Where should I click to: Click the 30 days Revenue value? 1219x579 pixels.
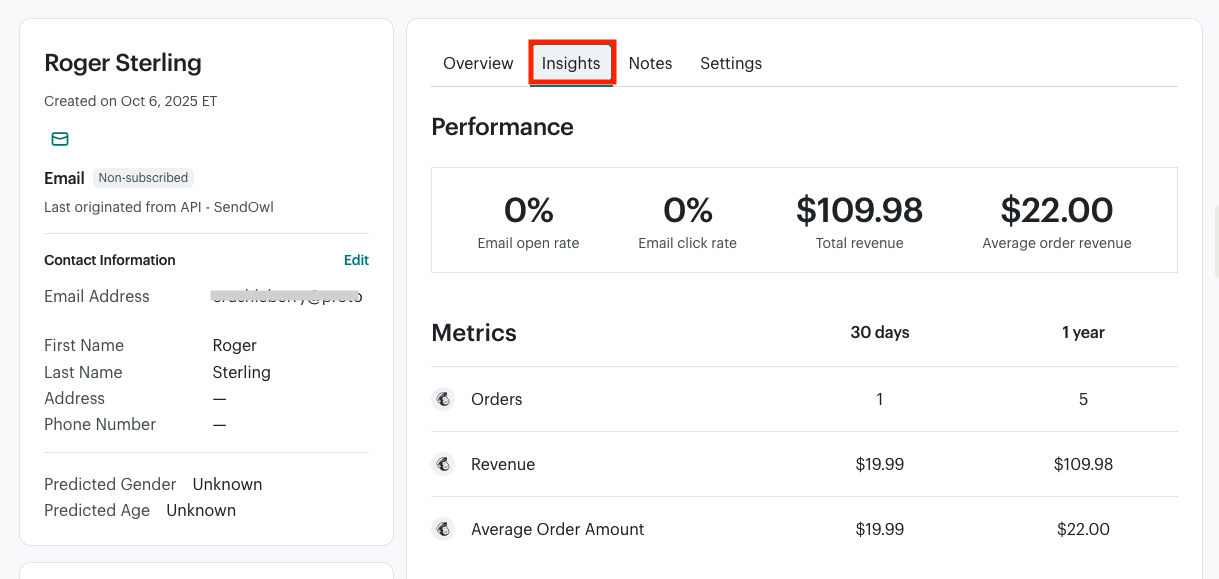880,464
